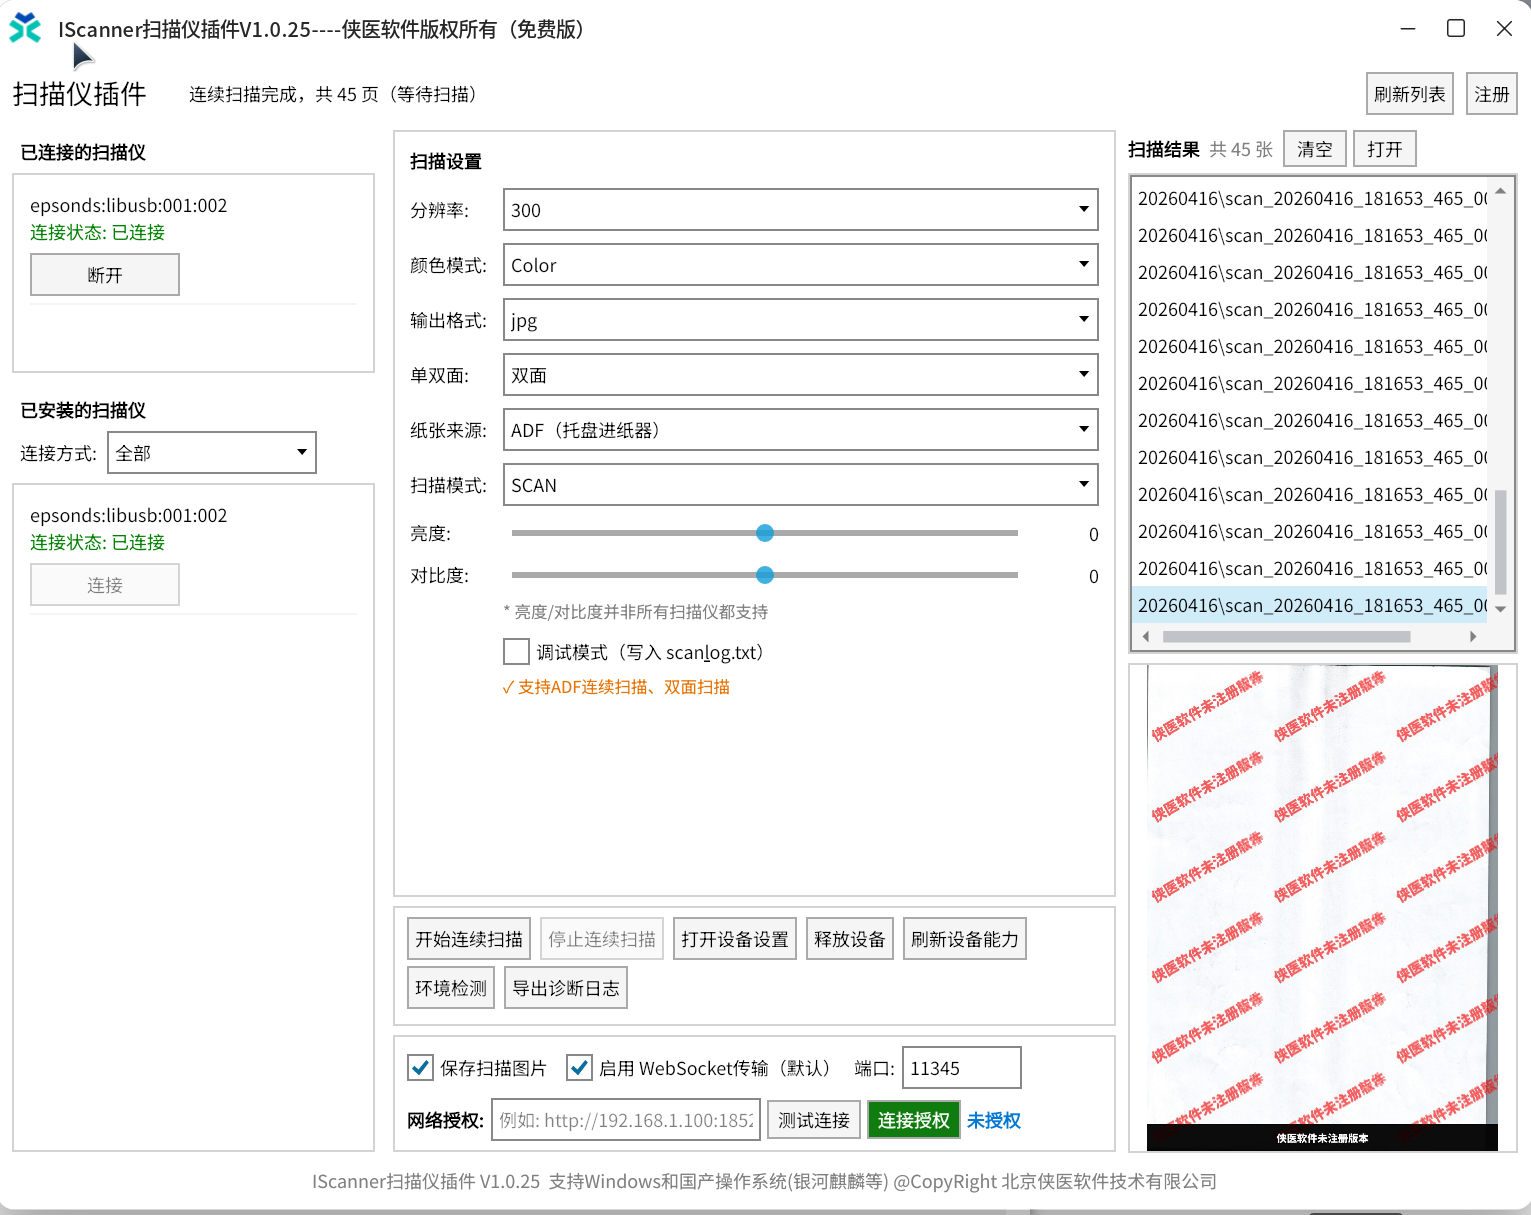Click the 清空 clear results button

[1314, 148]
